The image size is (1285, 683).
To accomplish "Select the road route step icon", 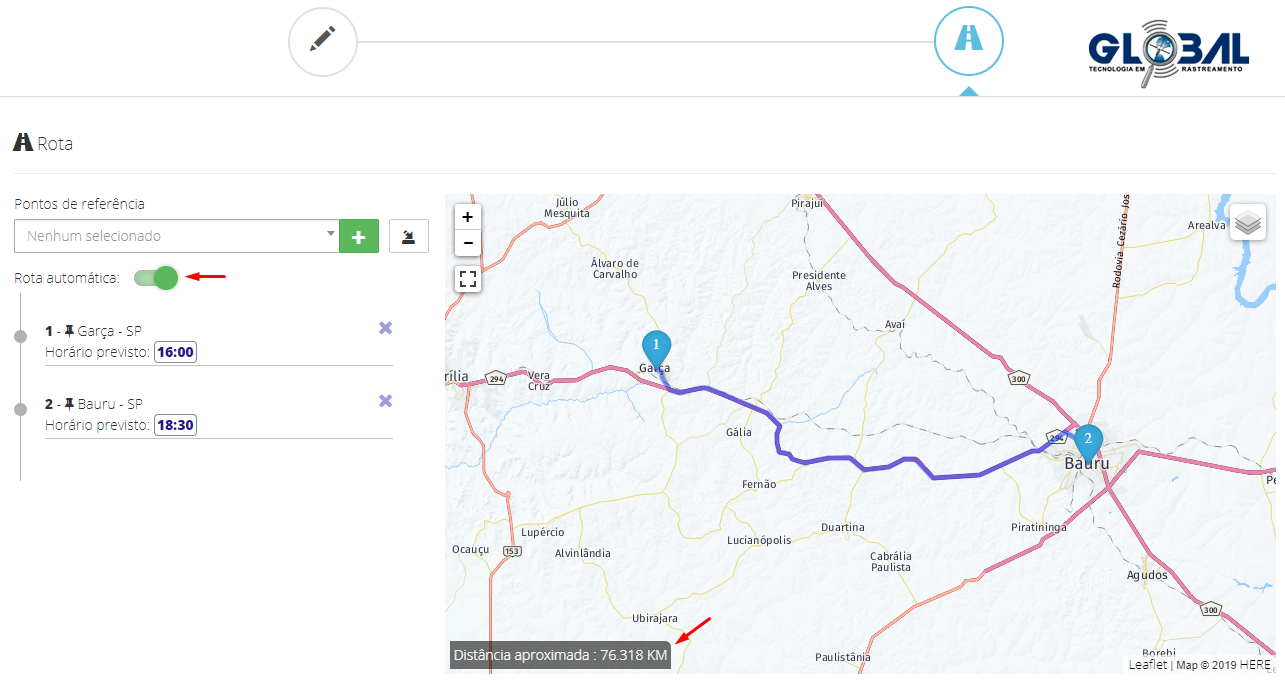I will 968,41.
